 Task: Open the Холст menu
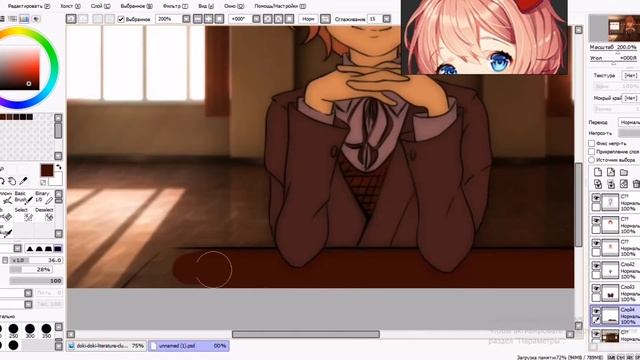[x=70, y=6]
